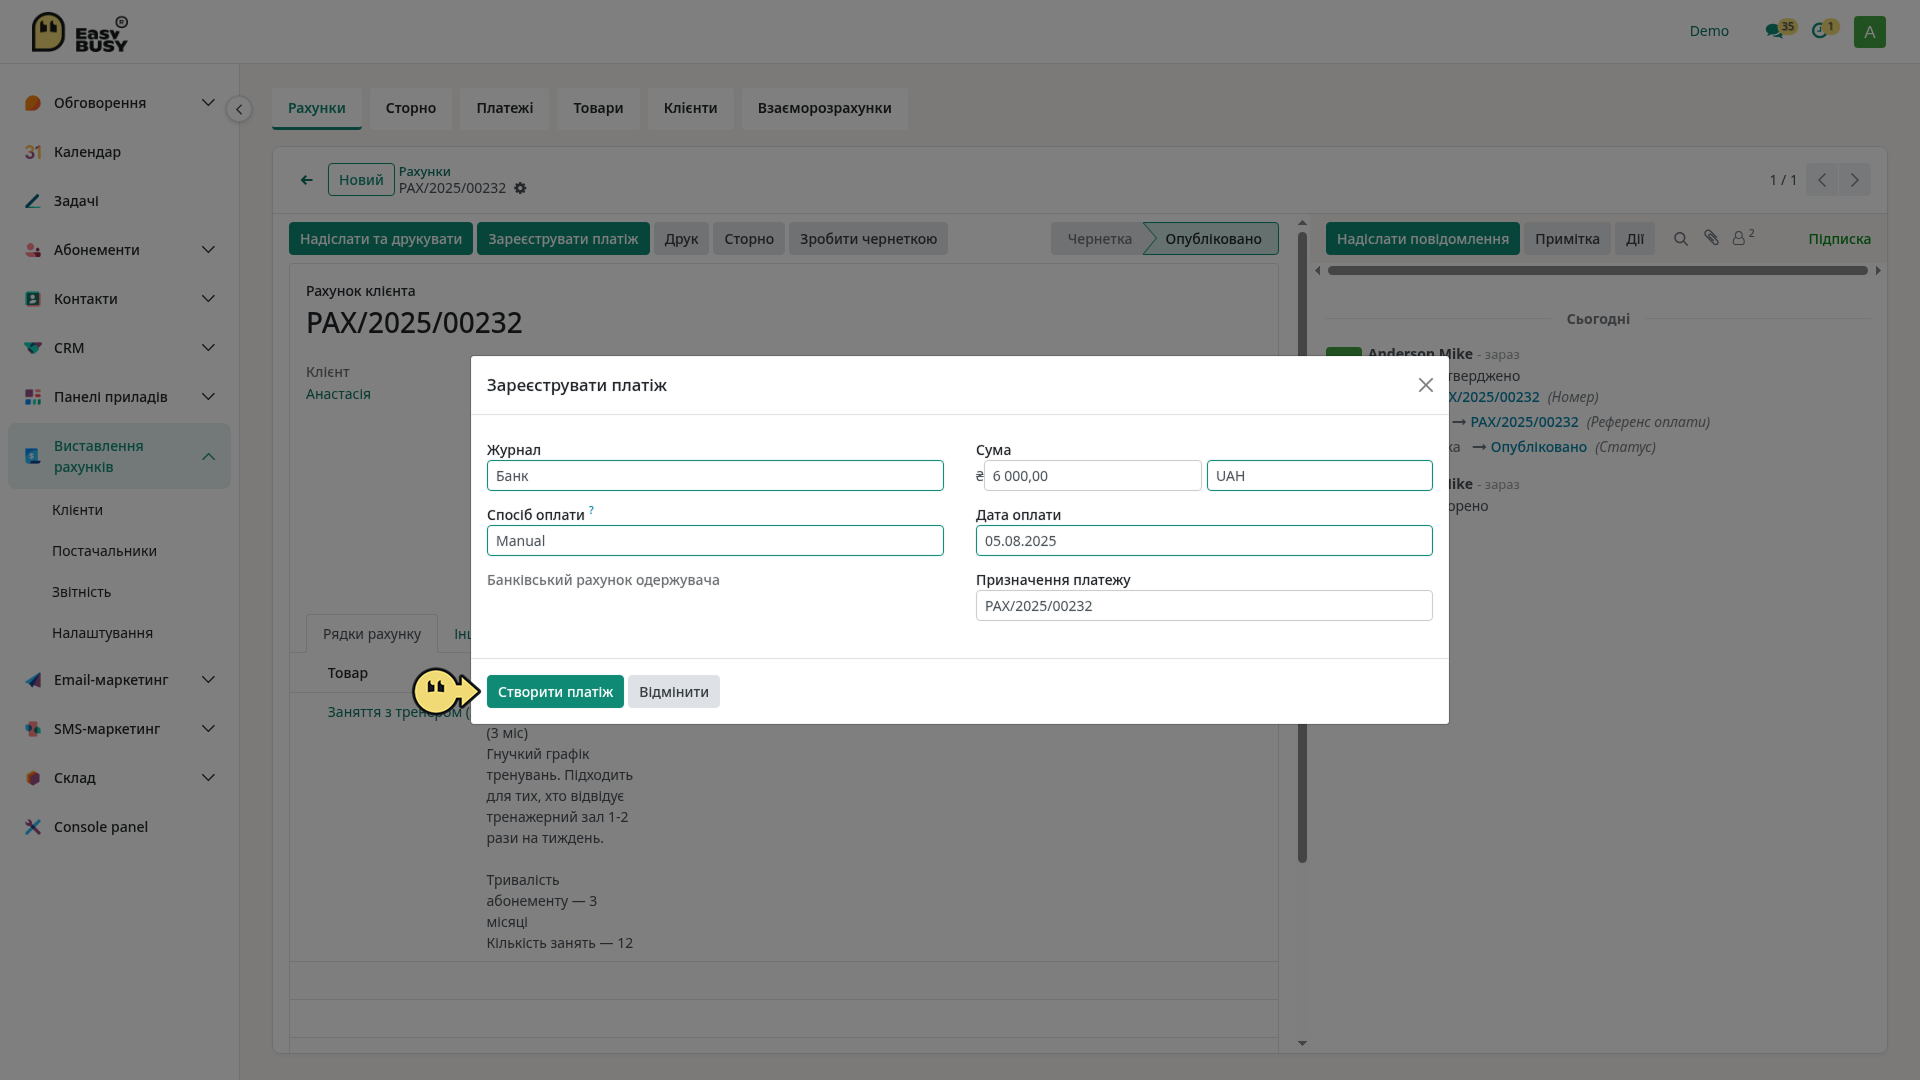This screenshot has height=1080, width=1920.
Task: Collapse the sidebar with the round chevron button
Action: [x=239, y=109]
